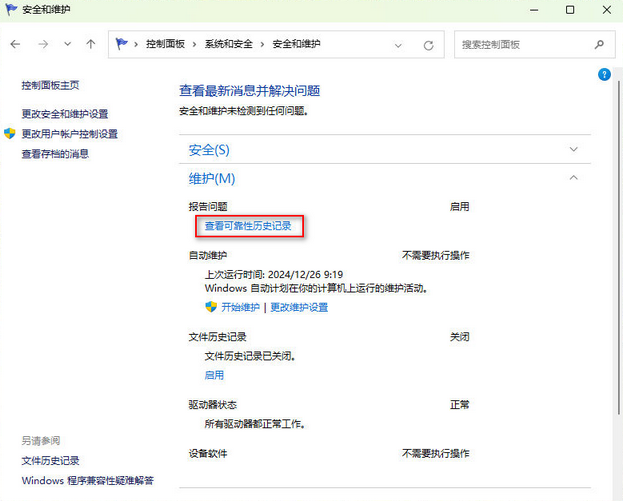Click the 开始维护 link
The height and width of the screenshot is (501, 623).
(240, 307)
